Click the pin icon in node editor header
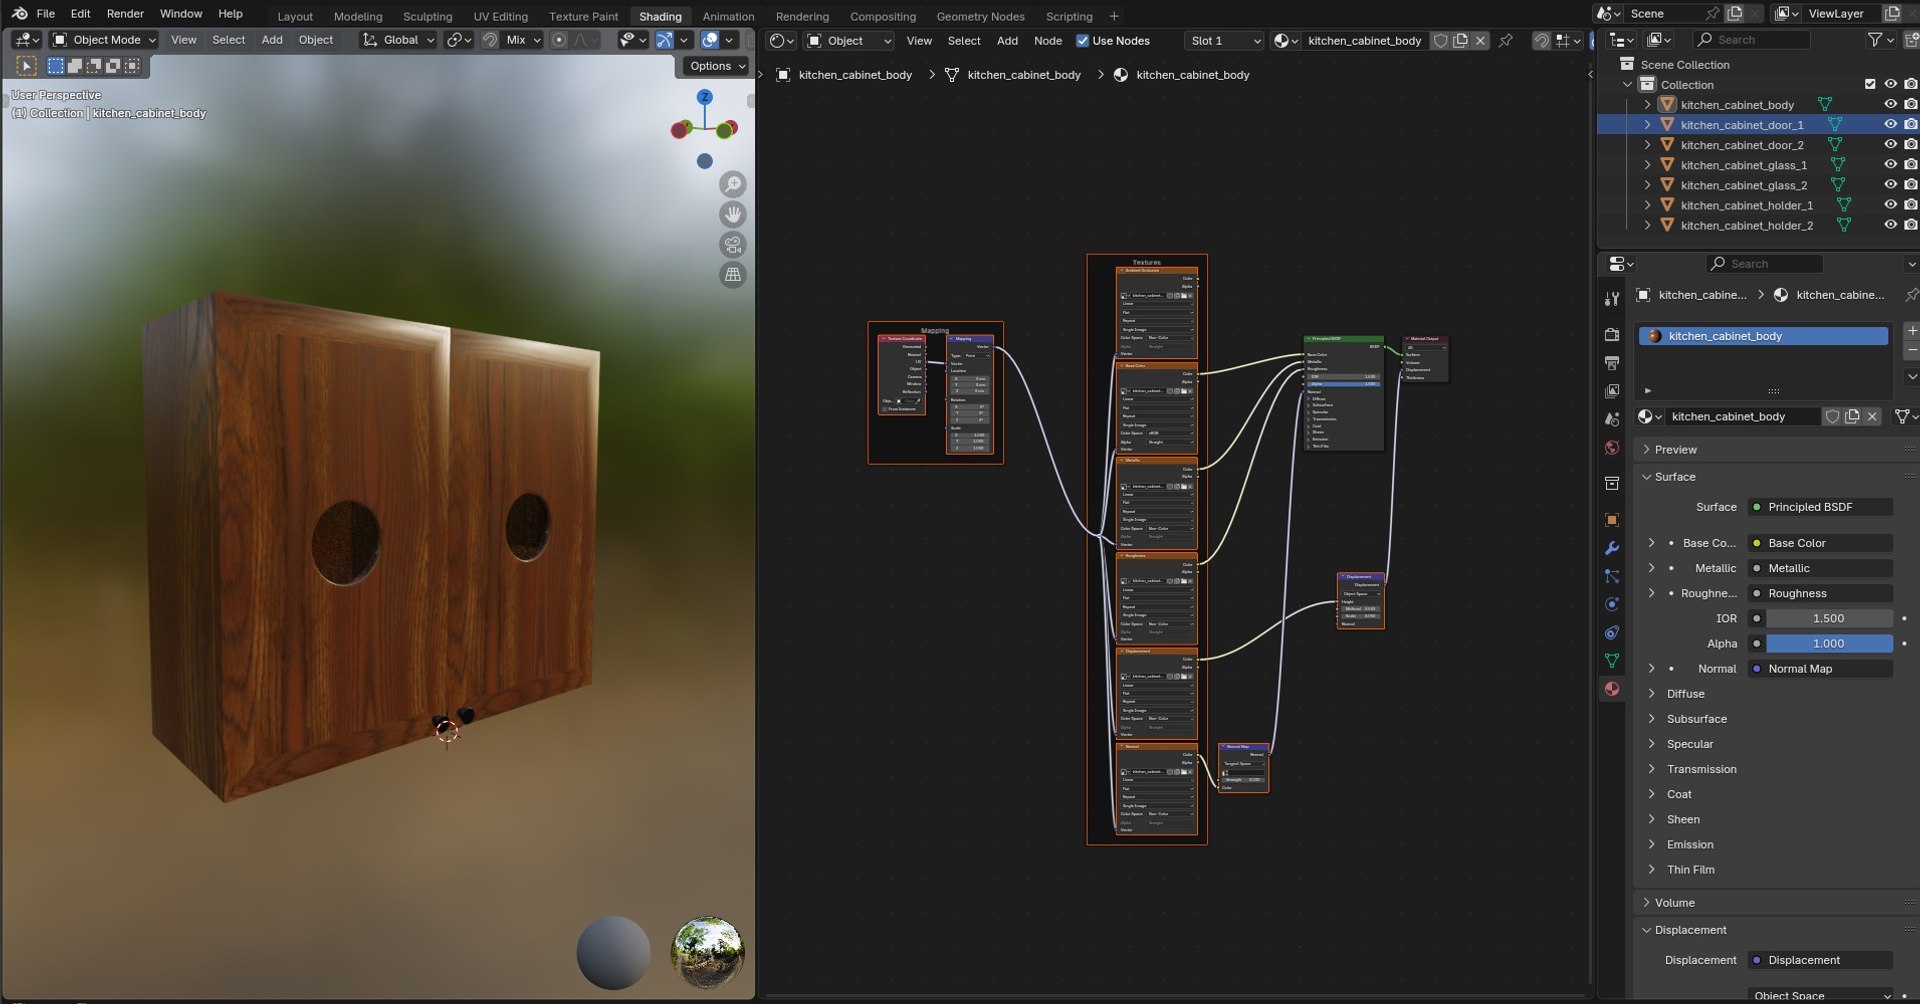Screen dimensions: 1920x1004 [1506, 41]
